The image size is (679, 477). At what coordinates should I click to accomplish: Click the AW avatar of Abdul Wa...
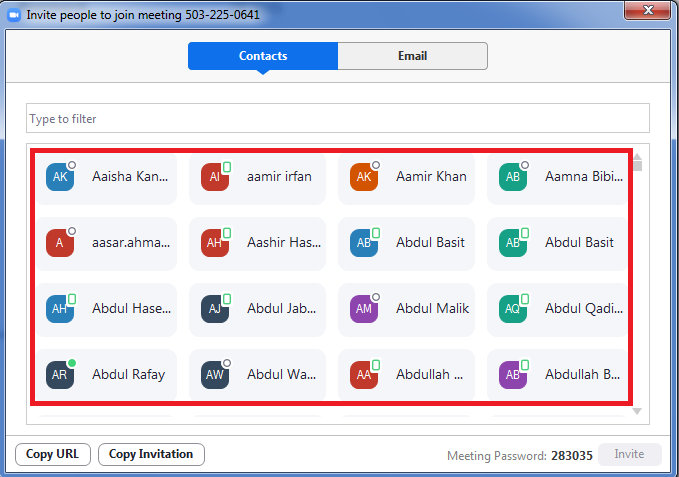click(x=215, y=375)
